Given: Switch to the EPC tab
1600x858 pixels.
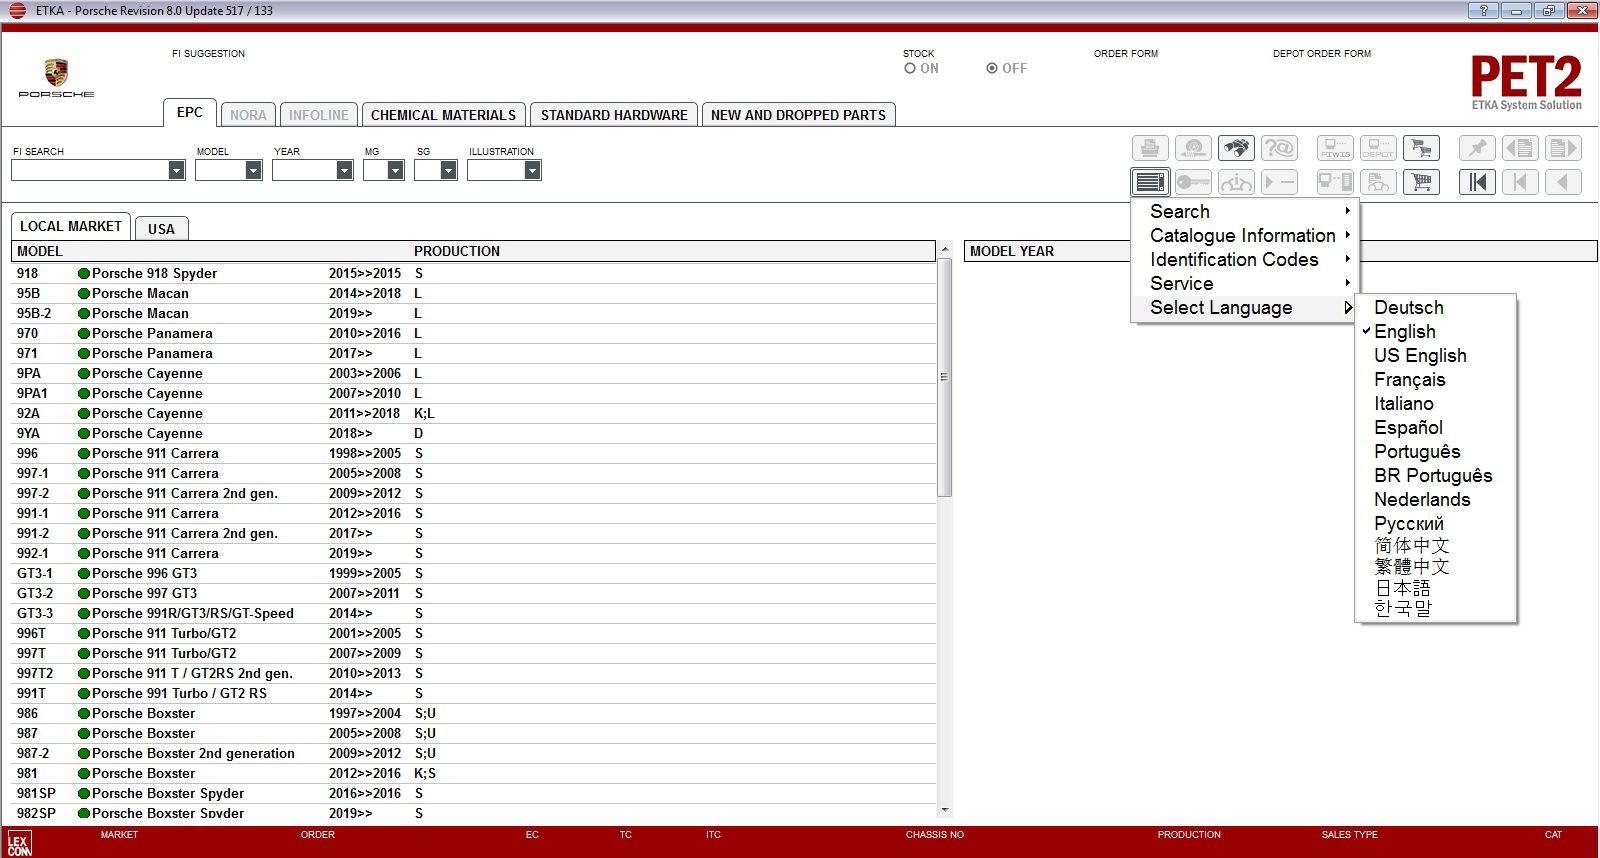Looking at the screenshot, I should coord(190,113).
